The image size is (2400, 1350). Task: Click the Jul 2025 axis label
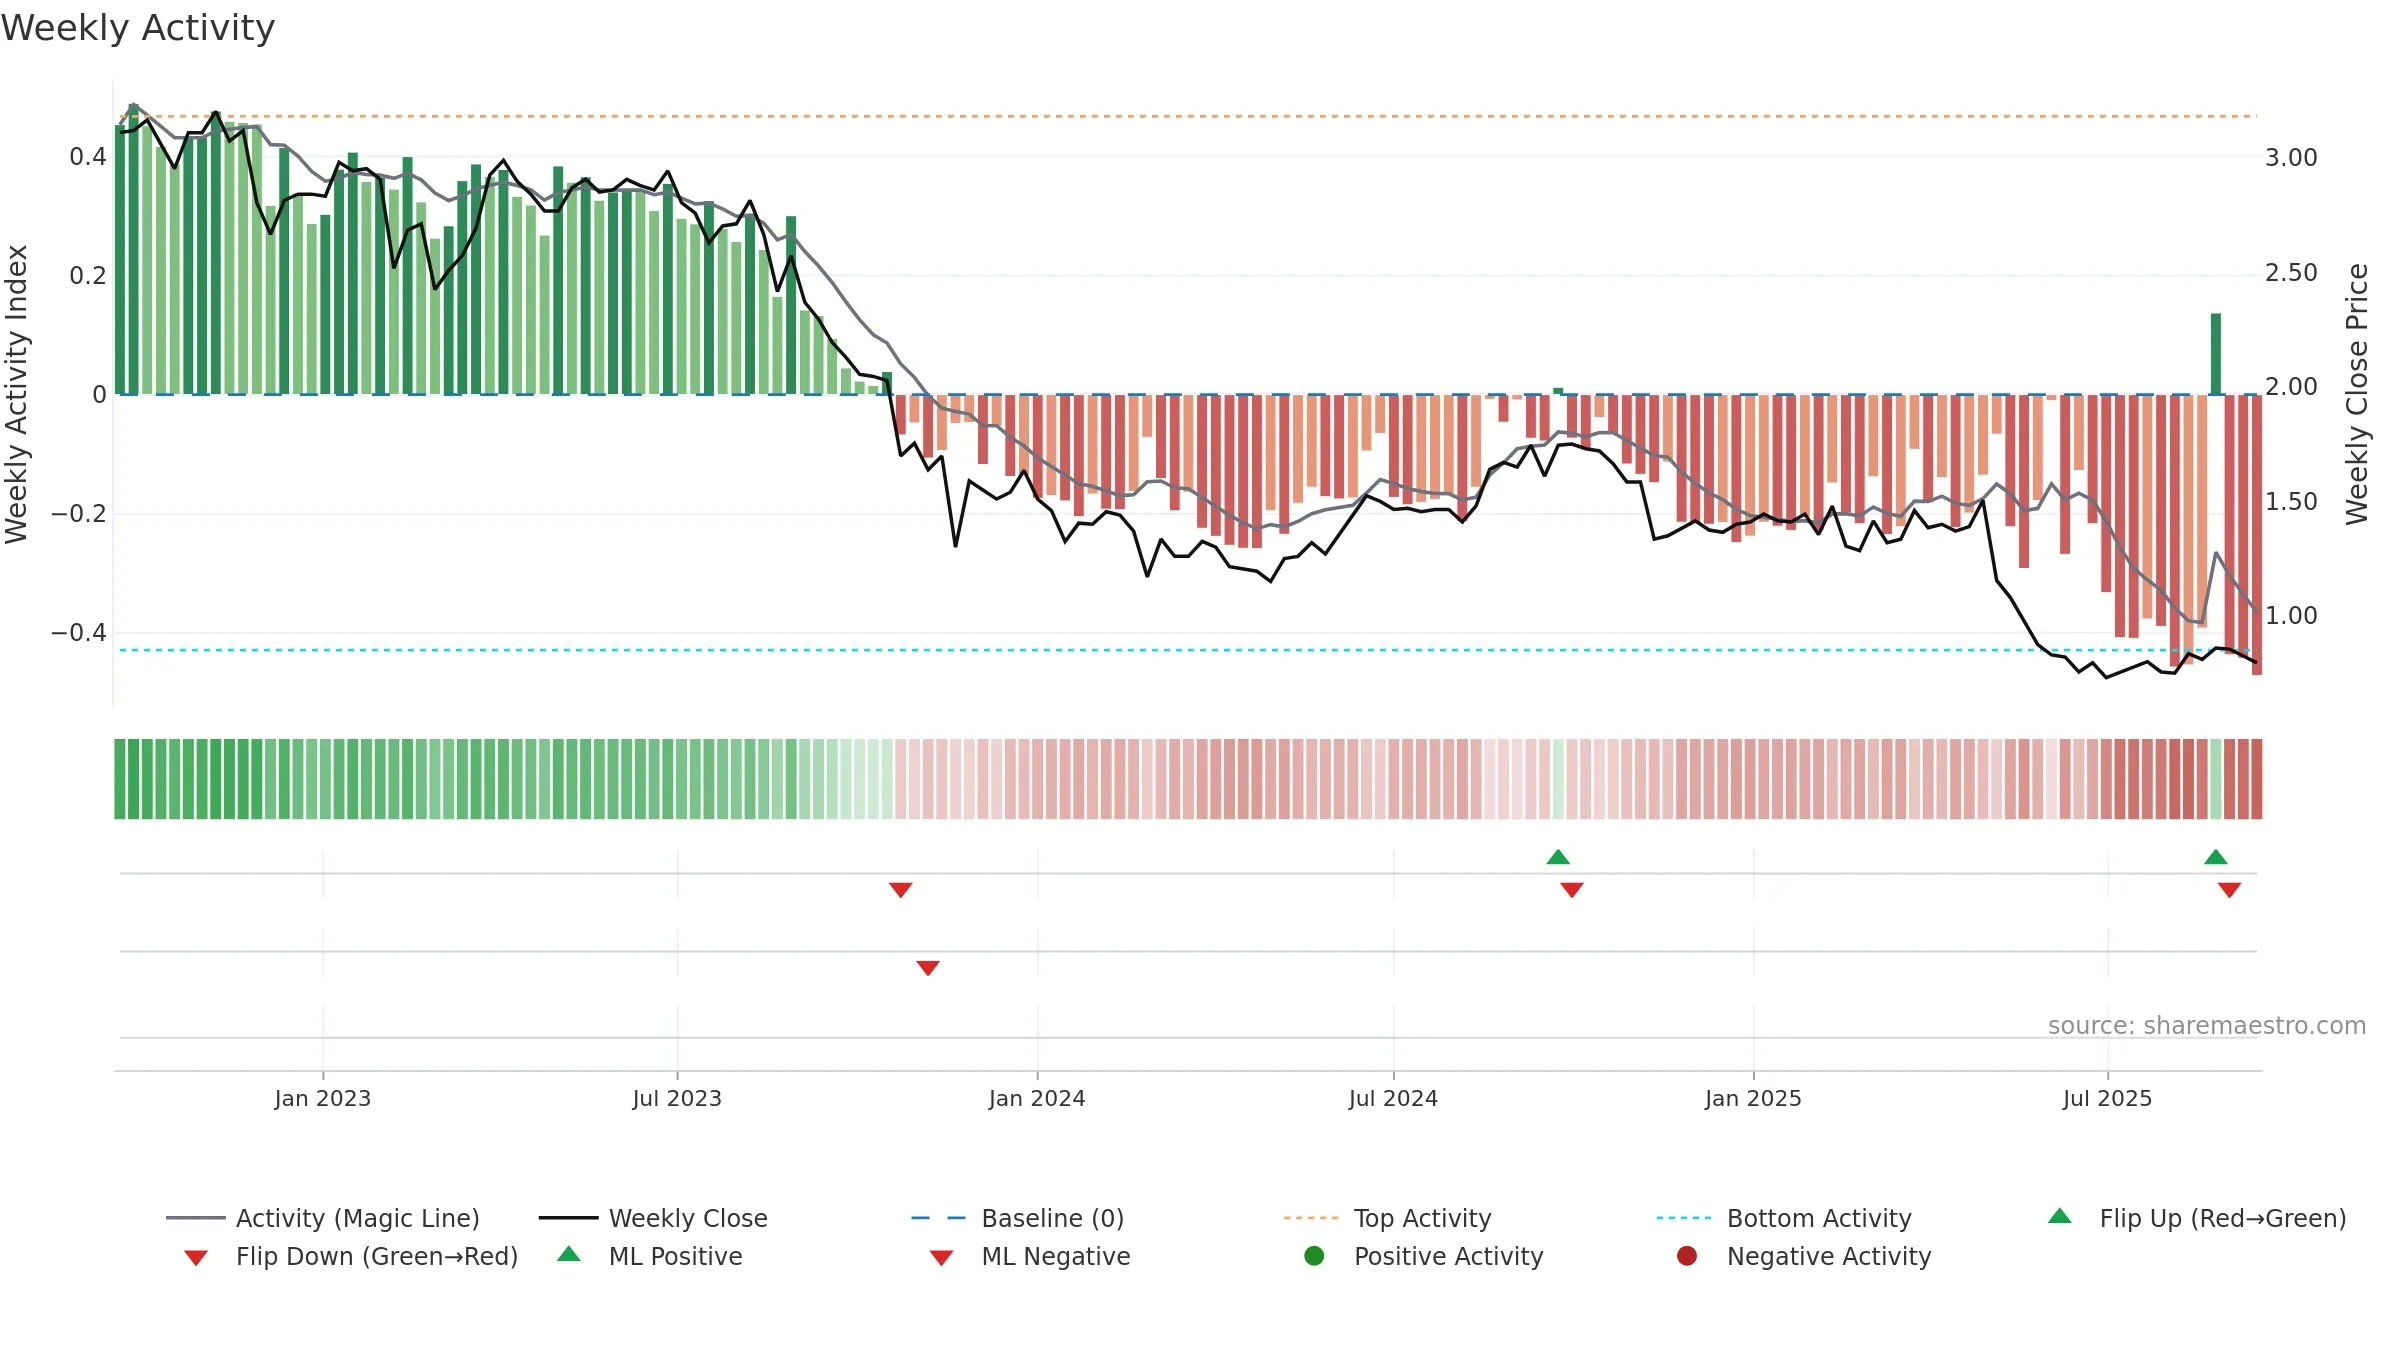[2107, 1099]
